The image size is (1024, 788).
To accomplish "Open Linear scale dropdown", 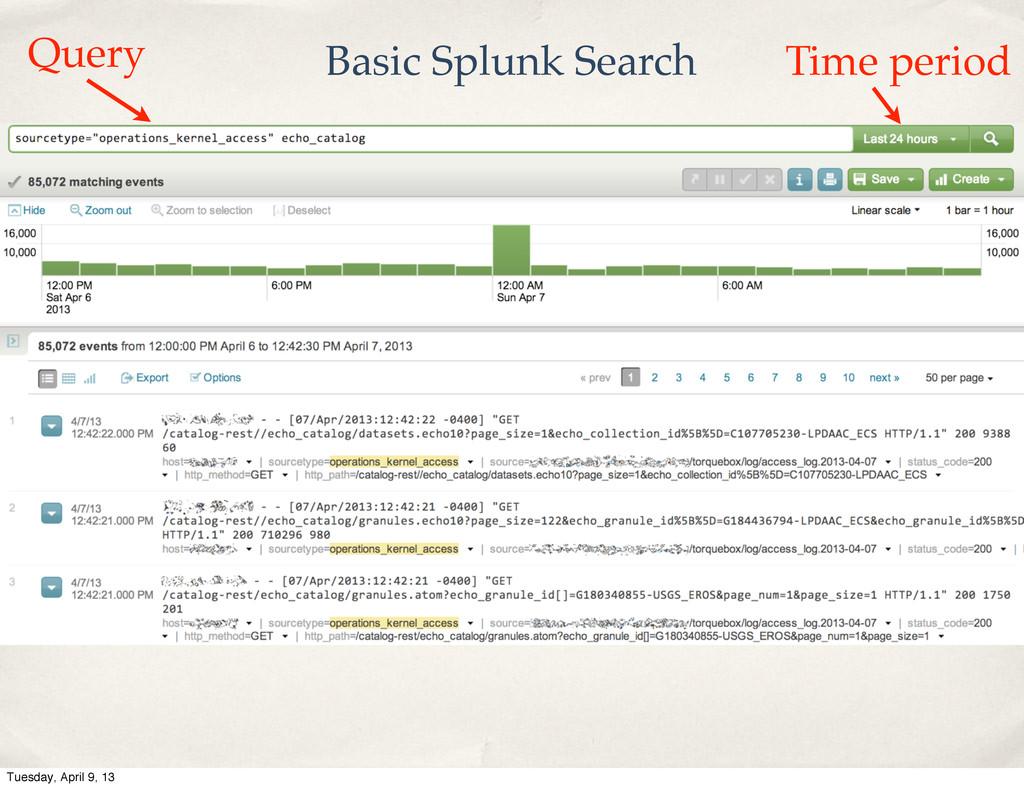I will [x=885, y=210].
